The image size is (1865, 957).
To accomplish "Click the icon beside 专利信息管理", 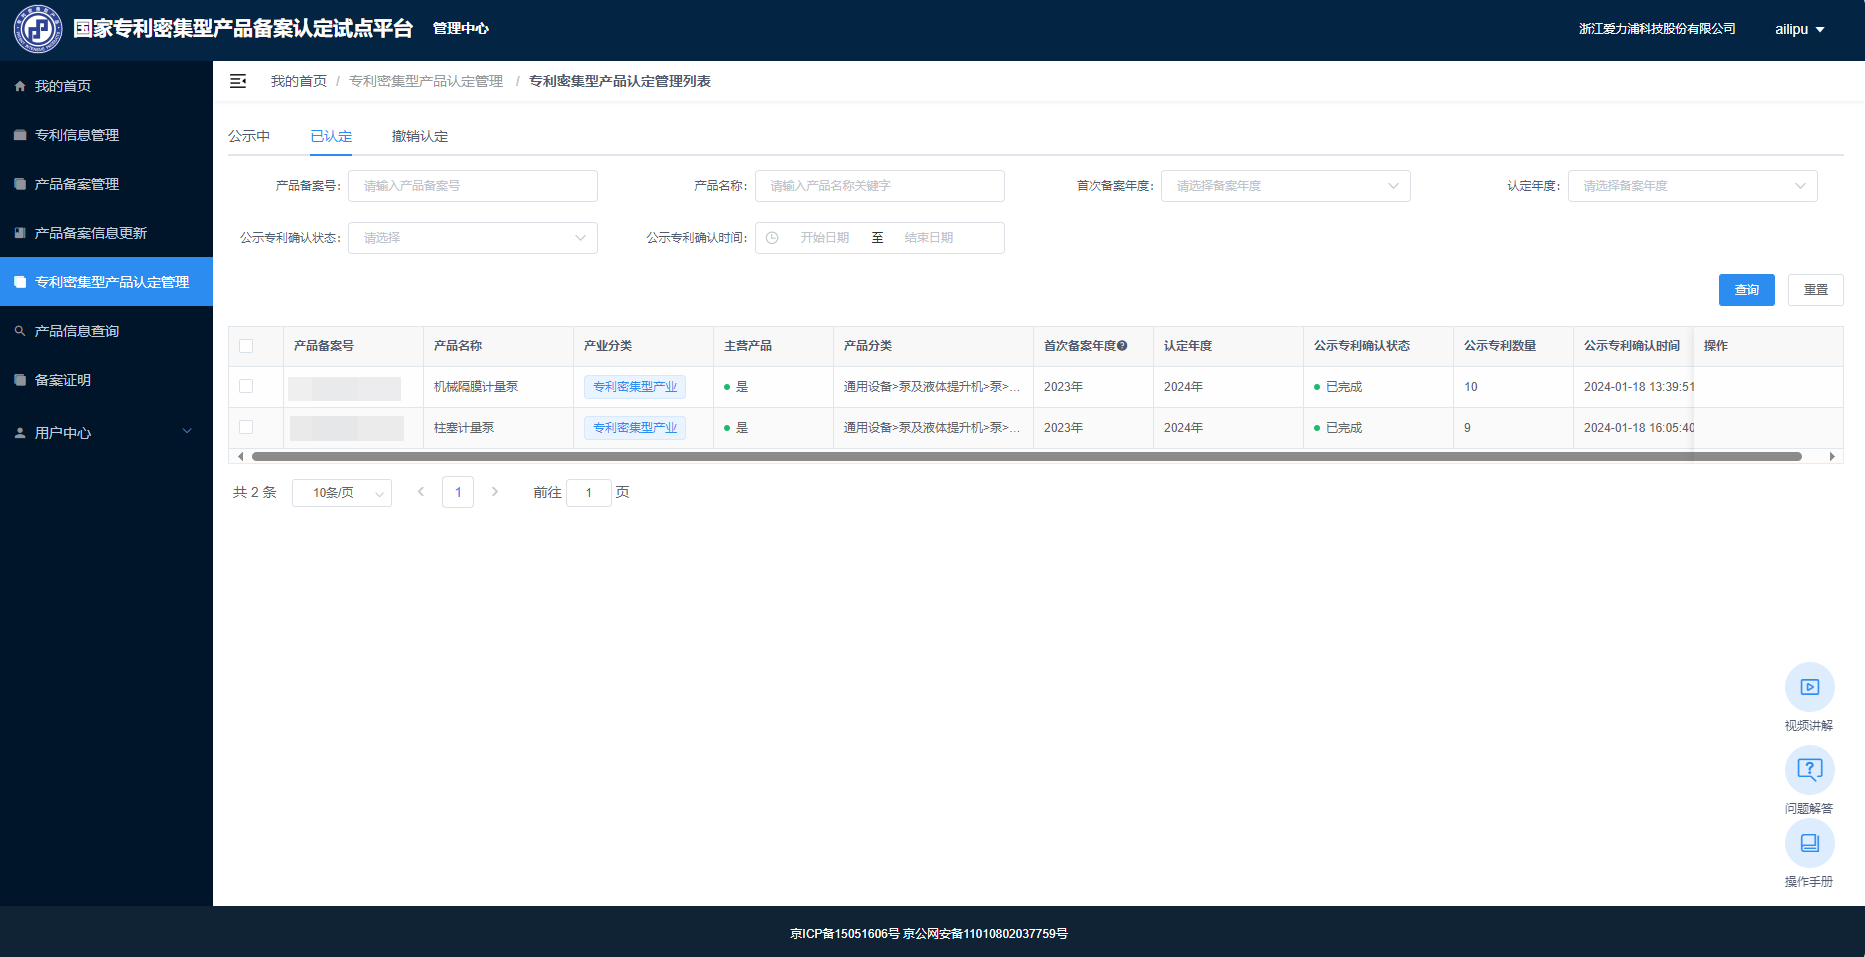I will [20, 135].
